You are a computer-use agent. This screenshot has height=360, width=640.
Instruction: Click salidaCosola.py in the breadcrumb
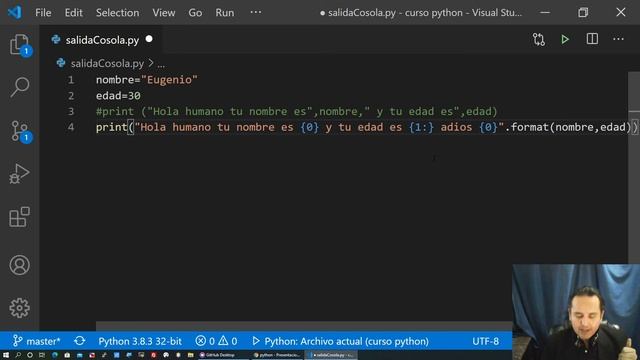107,63
